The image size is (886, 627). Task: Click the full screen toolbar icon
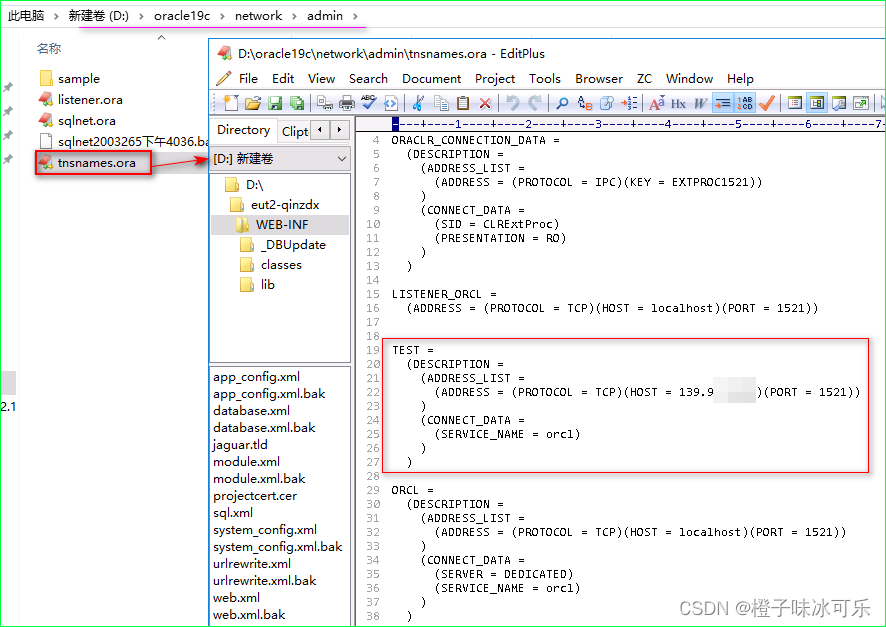pos(861,103)
